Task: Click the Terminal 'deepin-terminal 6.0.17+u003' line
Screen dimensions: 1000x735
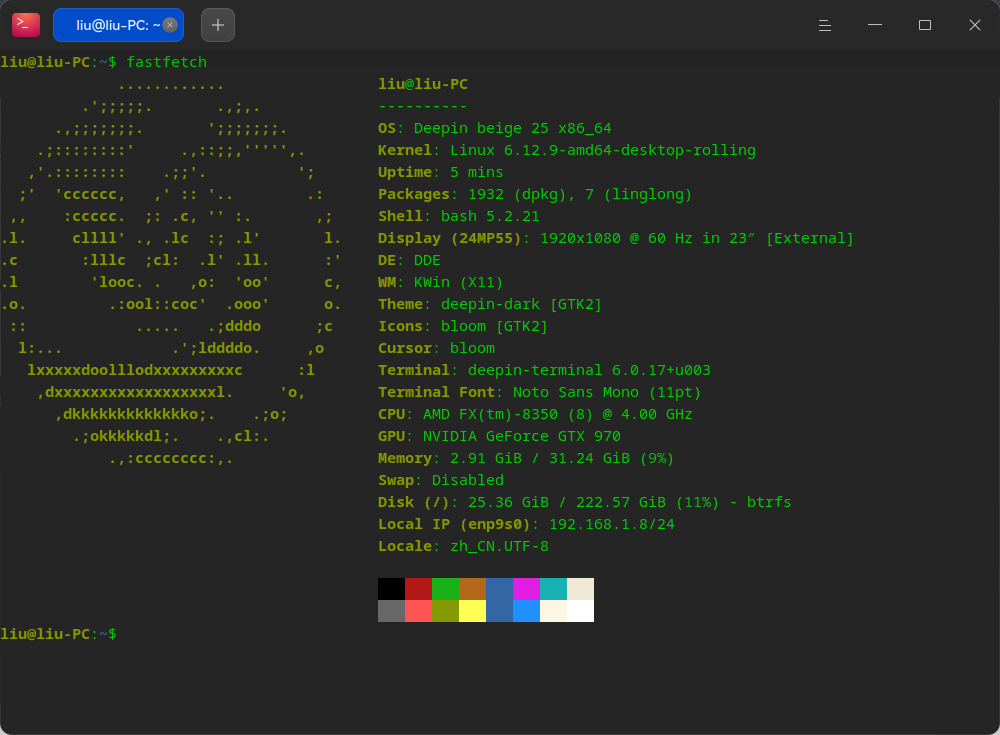Action: (x=544, y=370)
